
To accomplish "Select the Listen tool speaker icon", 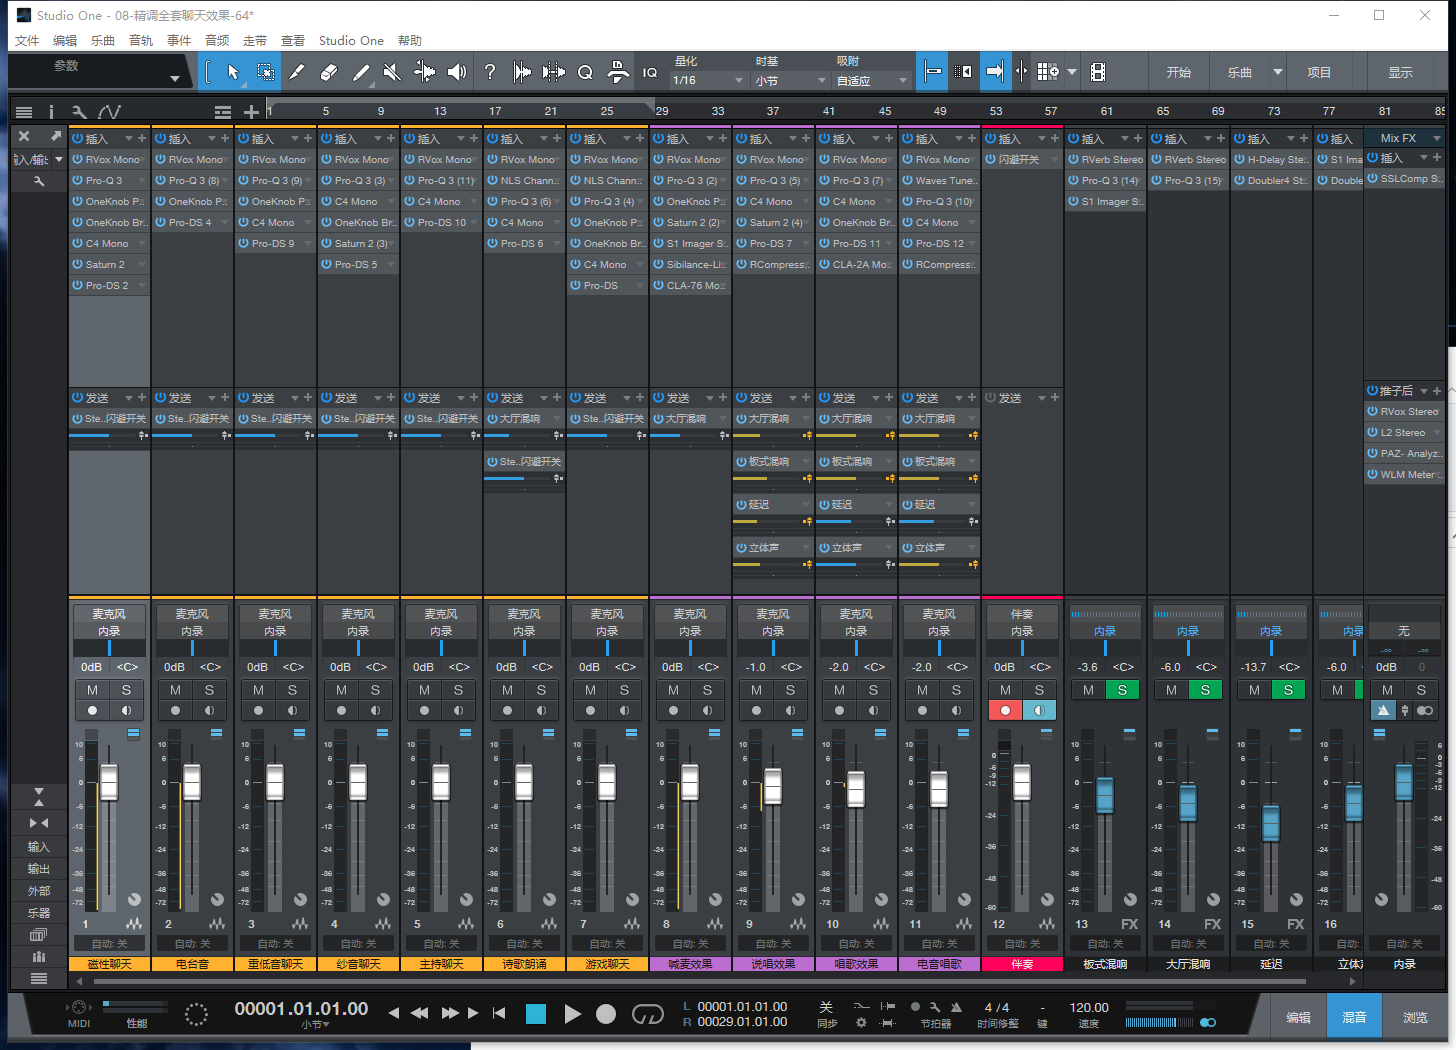I will tap(459, 71).
